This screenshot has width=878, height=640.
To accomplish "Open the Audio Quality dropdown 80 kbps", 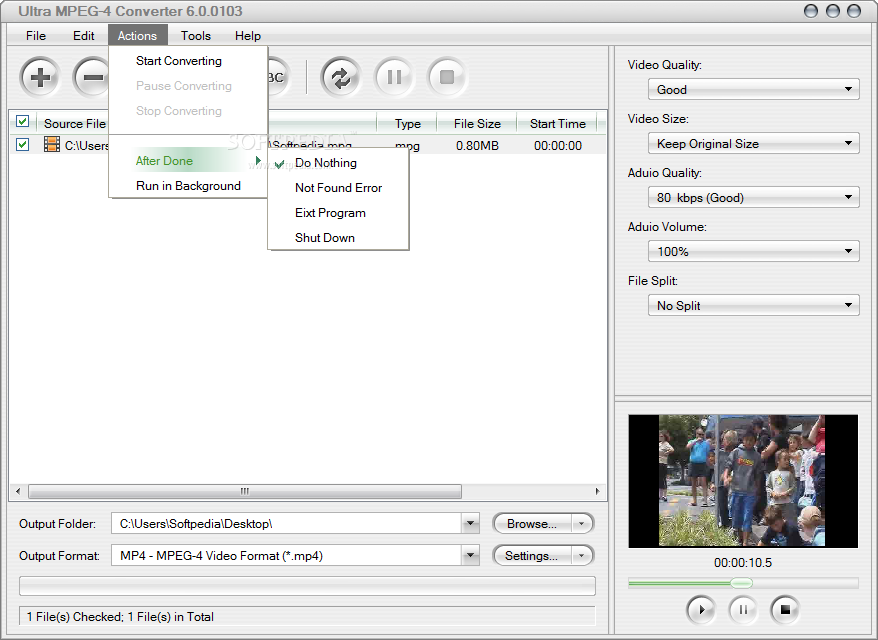I will pos(754,197).
